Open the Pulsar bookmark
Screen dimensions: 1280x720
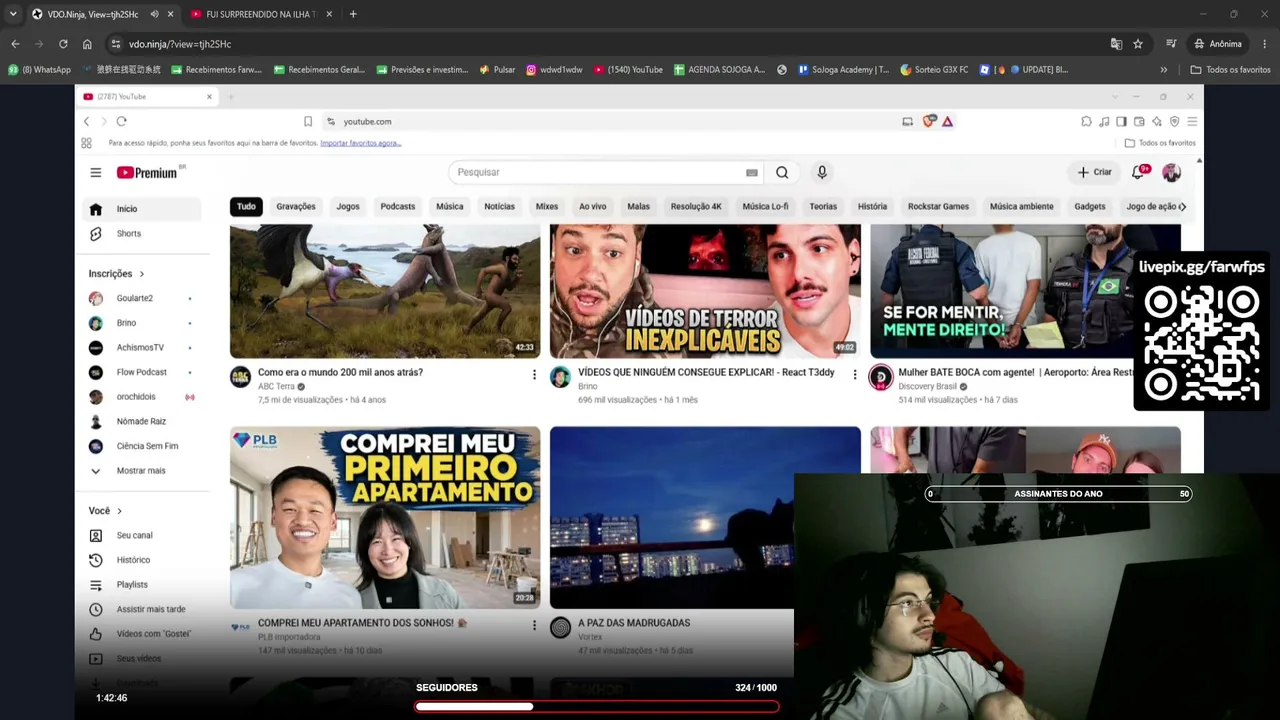point(498,70)
